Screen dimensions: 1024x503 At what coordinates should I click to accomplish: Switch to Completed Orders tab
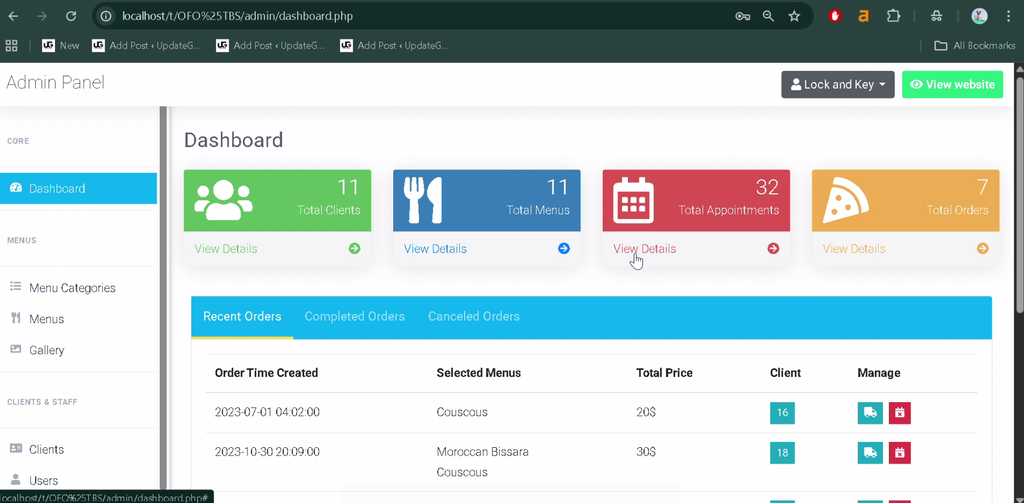[355, 317]
